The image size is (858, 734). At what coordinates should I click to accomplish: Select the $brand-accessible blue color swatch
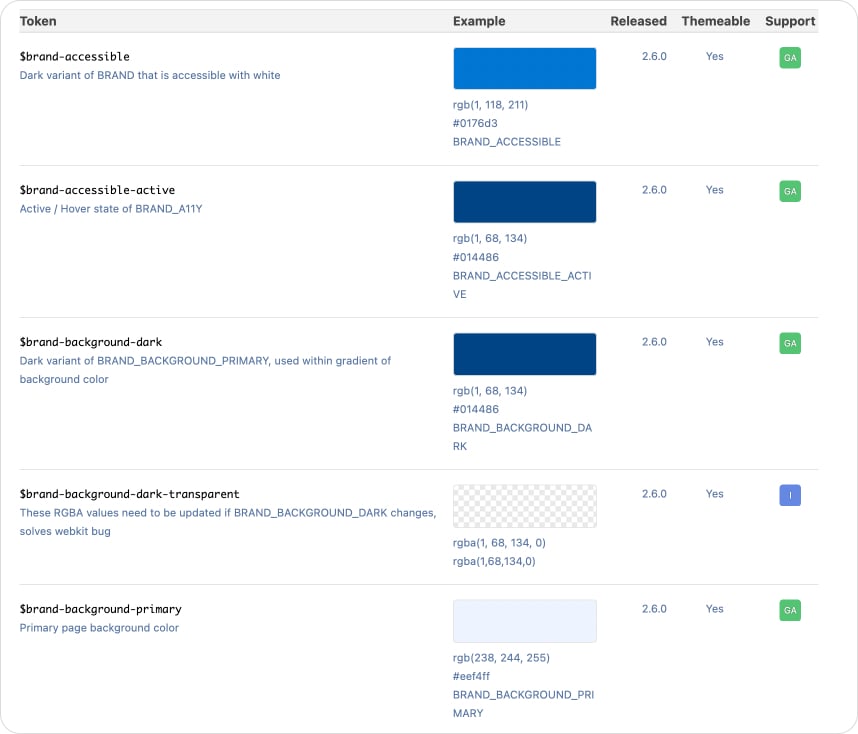pyautogui.click(x=524, y=69)
